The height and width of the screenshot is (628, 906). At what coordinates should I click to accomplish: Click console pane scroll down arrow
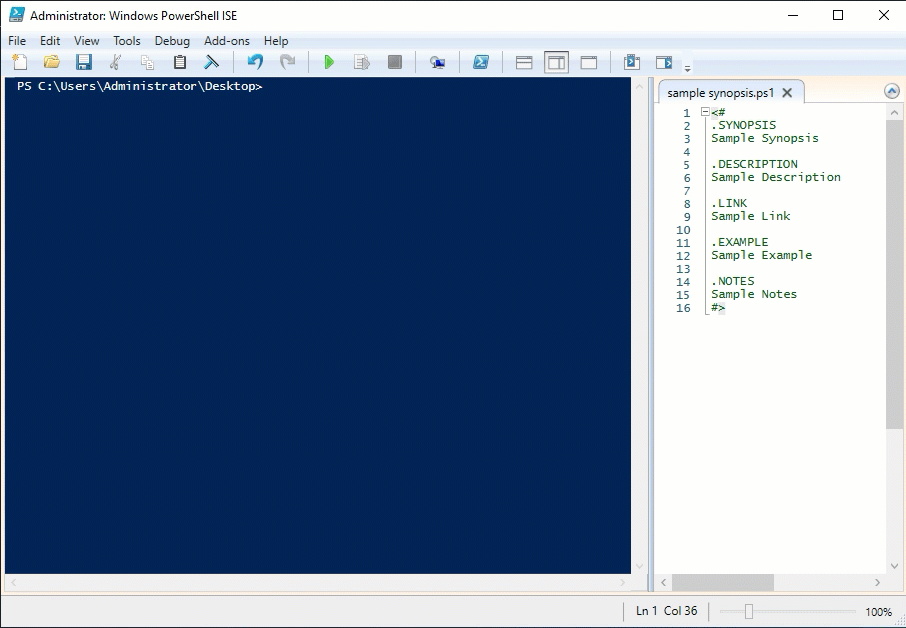coord(639,566)
